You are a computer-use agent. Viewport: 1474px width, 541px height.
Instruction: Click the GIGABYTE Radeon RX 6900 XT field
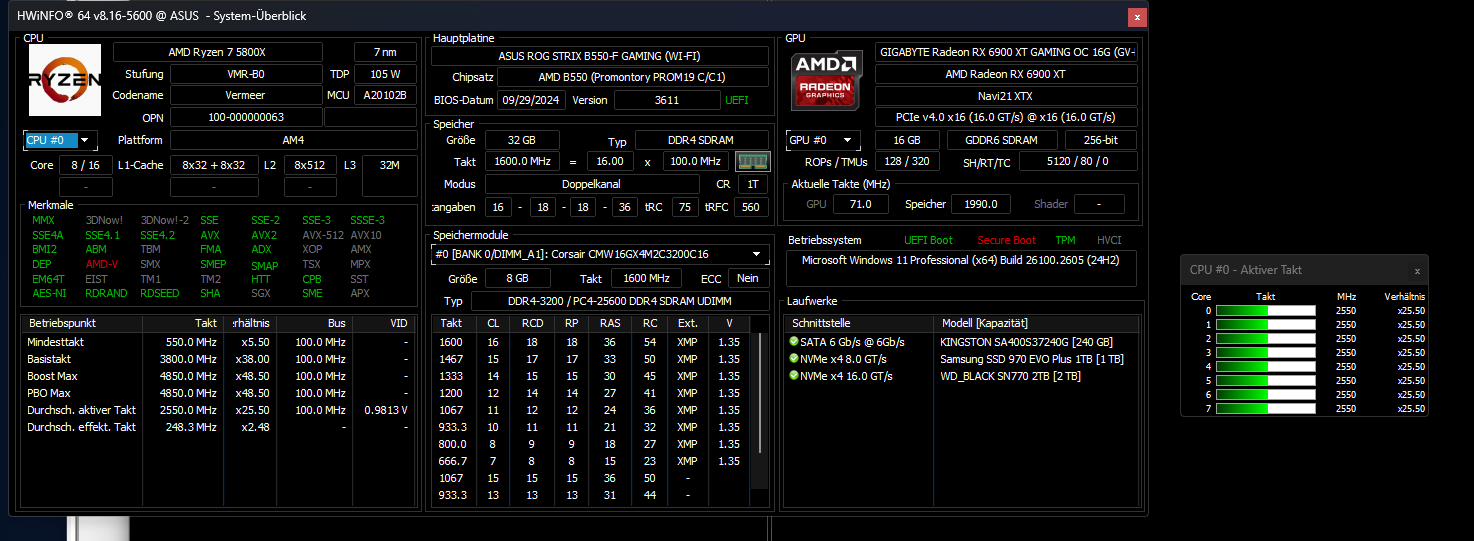point(1006,52)
